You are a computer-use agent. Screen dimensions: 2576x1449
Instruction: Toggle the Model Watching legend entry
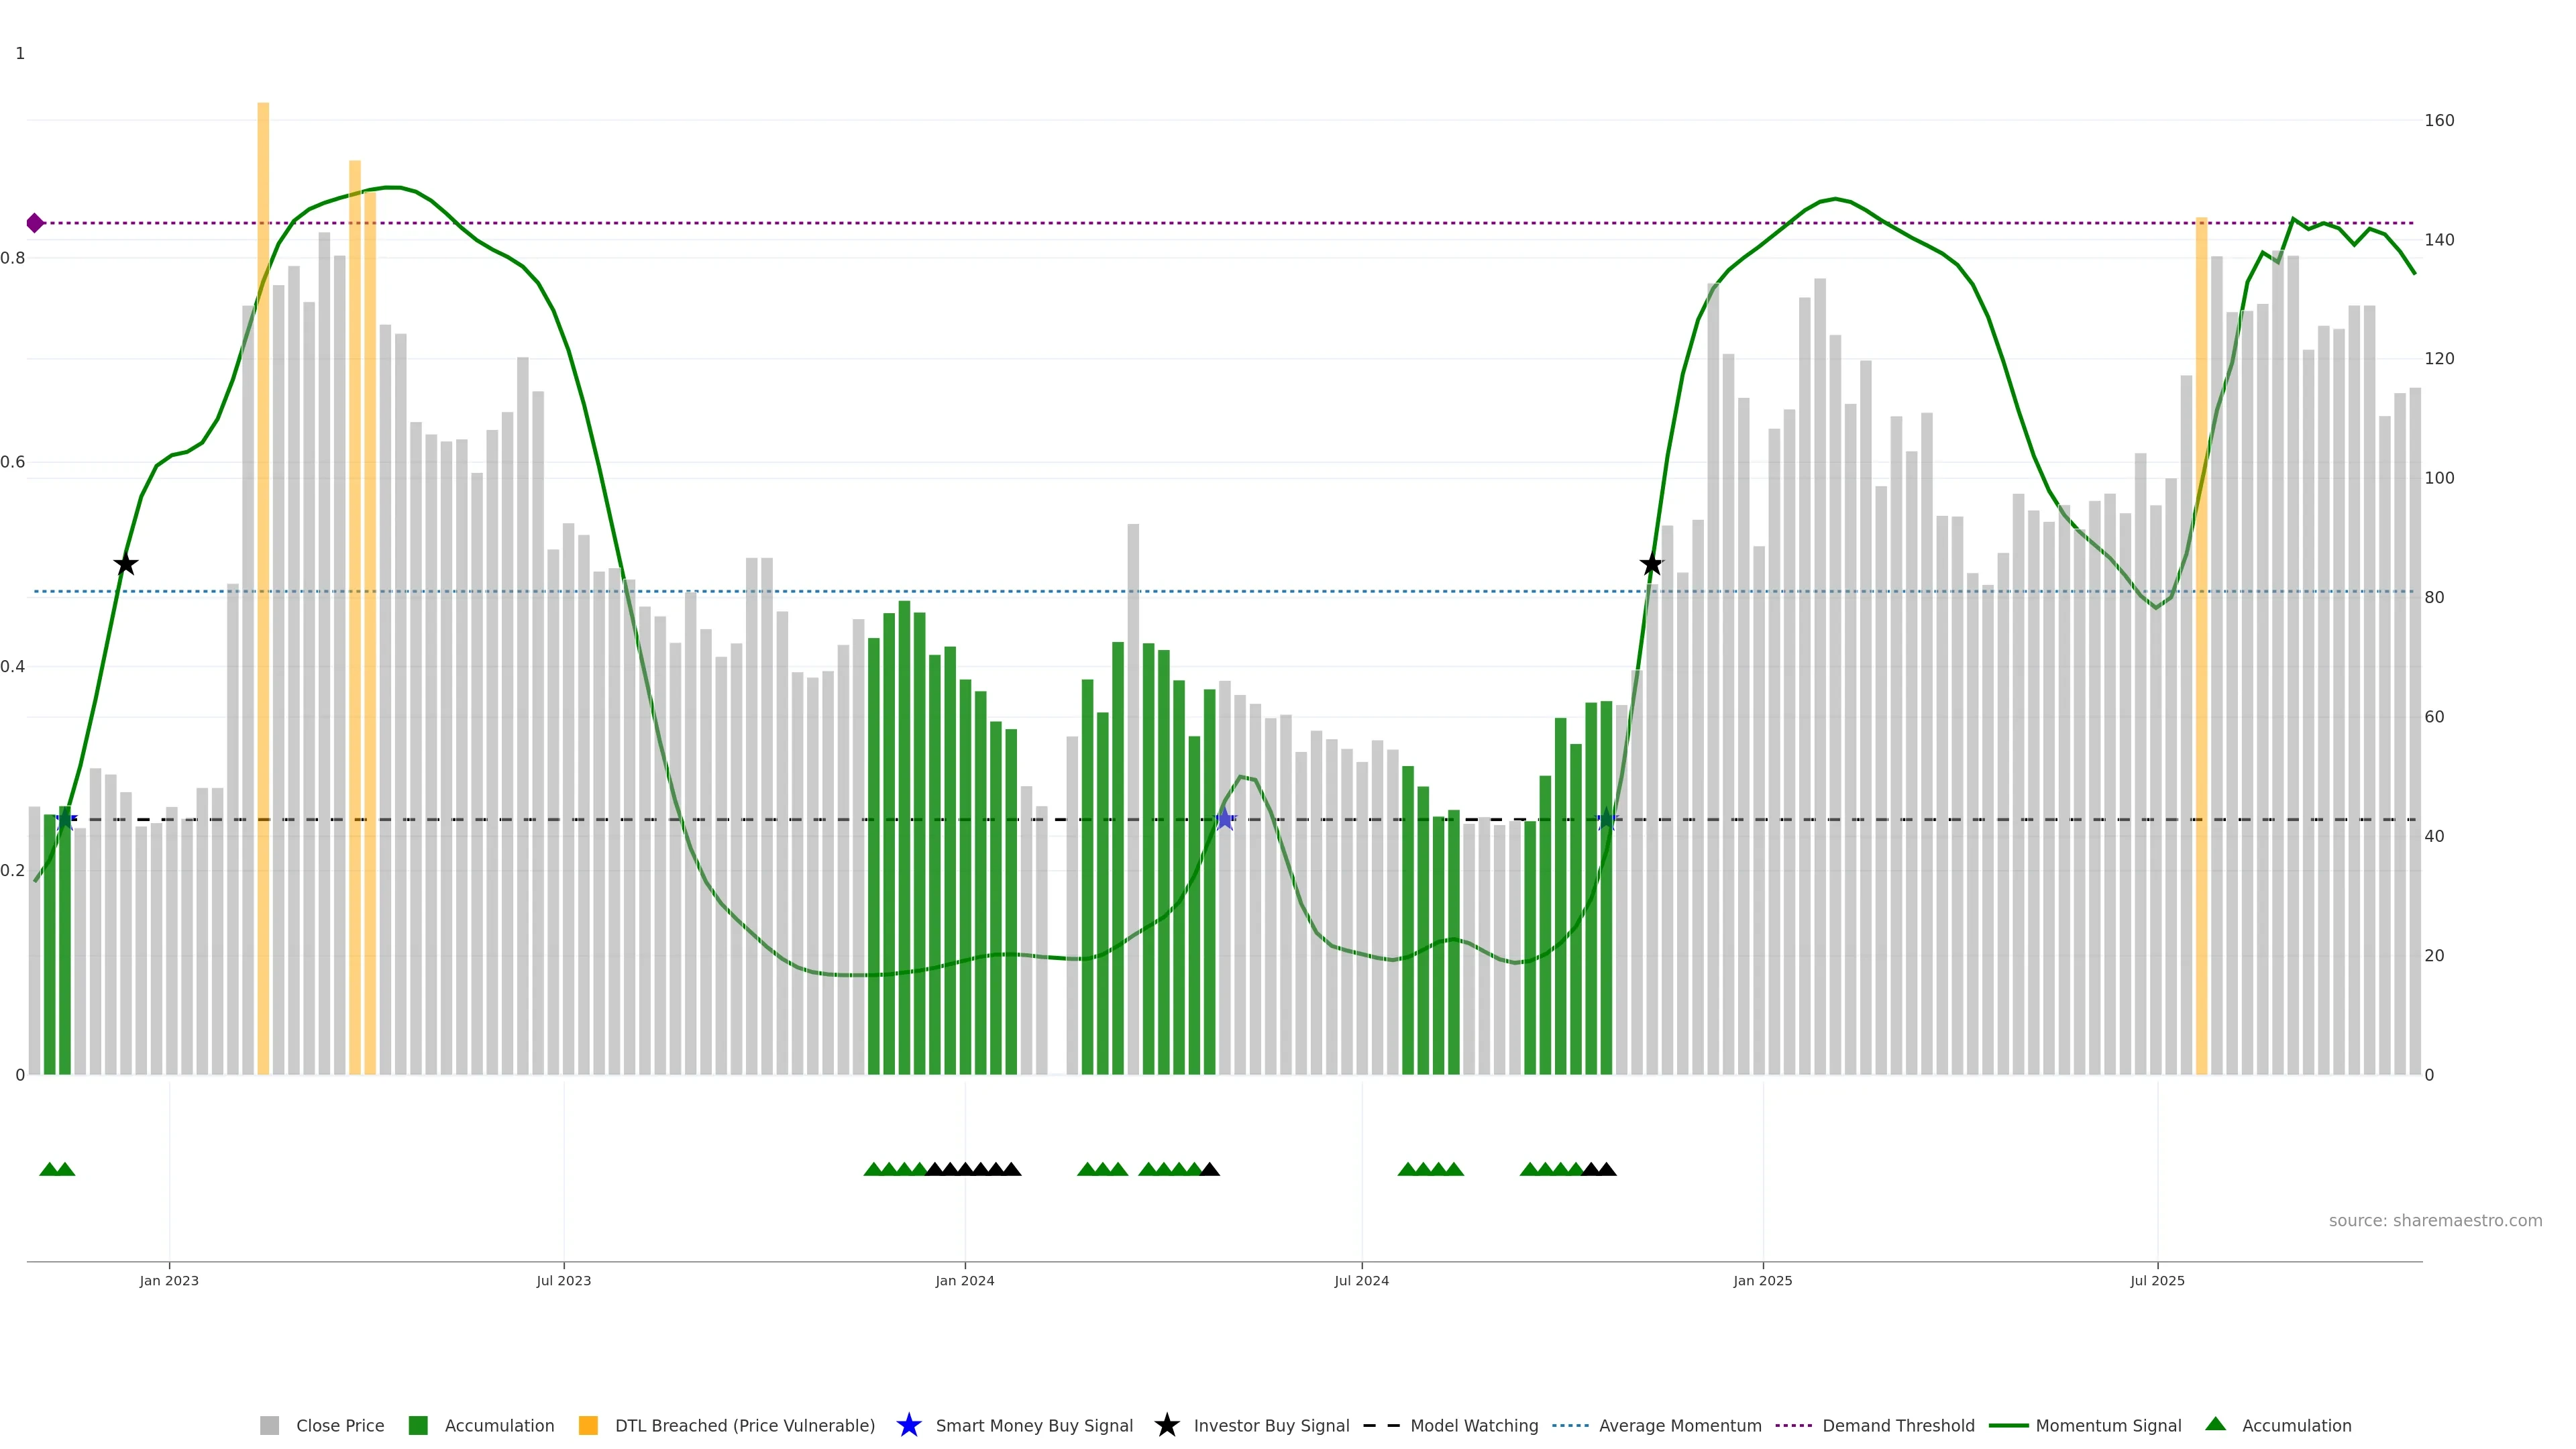pyautogui.click(x=1473, y=1425)
